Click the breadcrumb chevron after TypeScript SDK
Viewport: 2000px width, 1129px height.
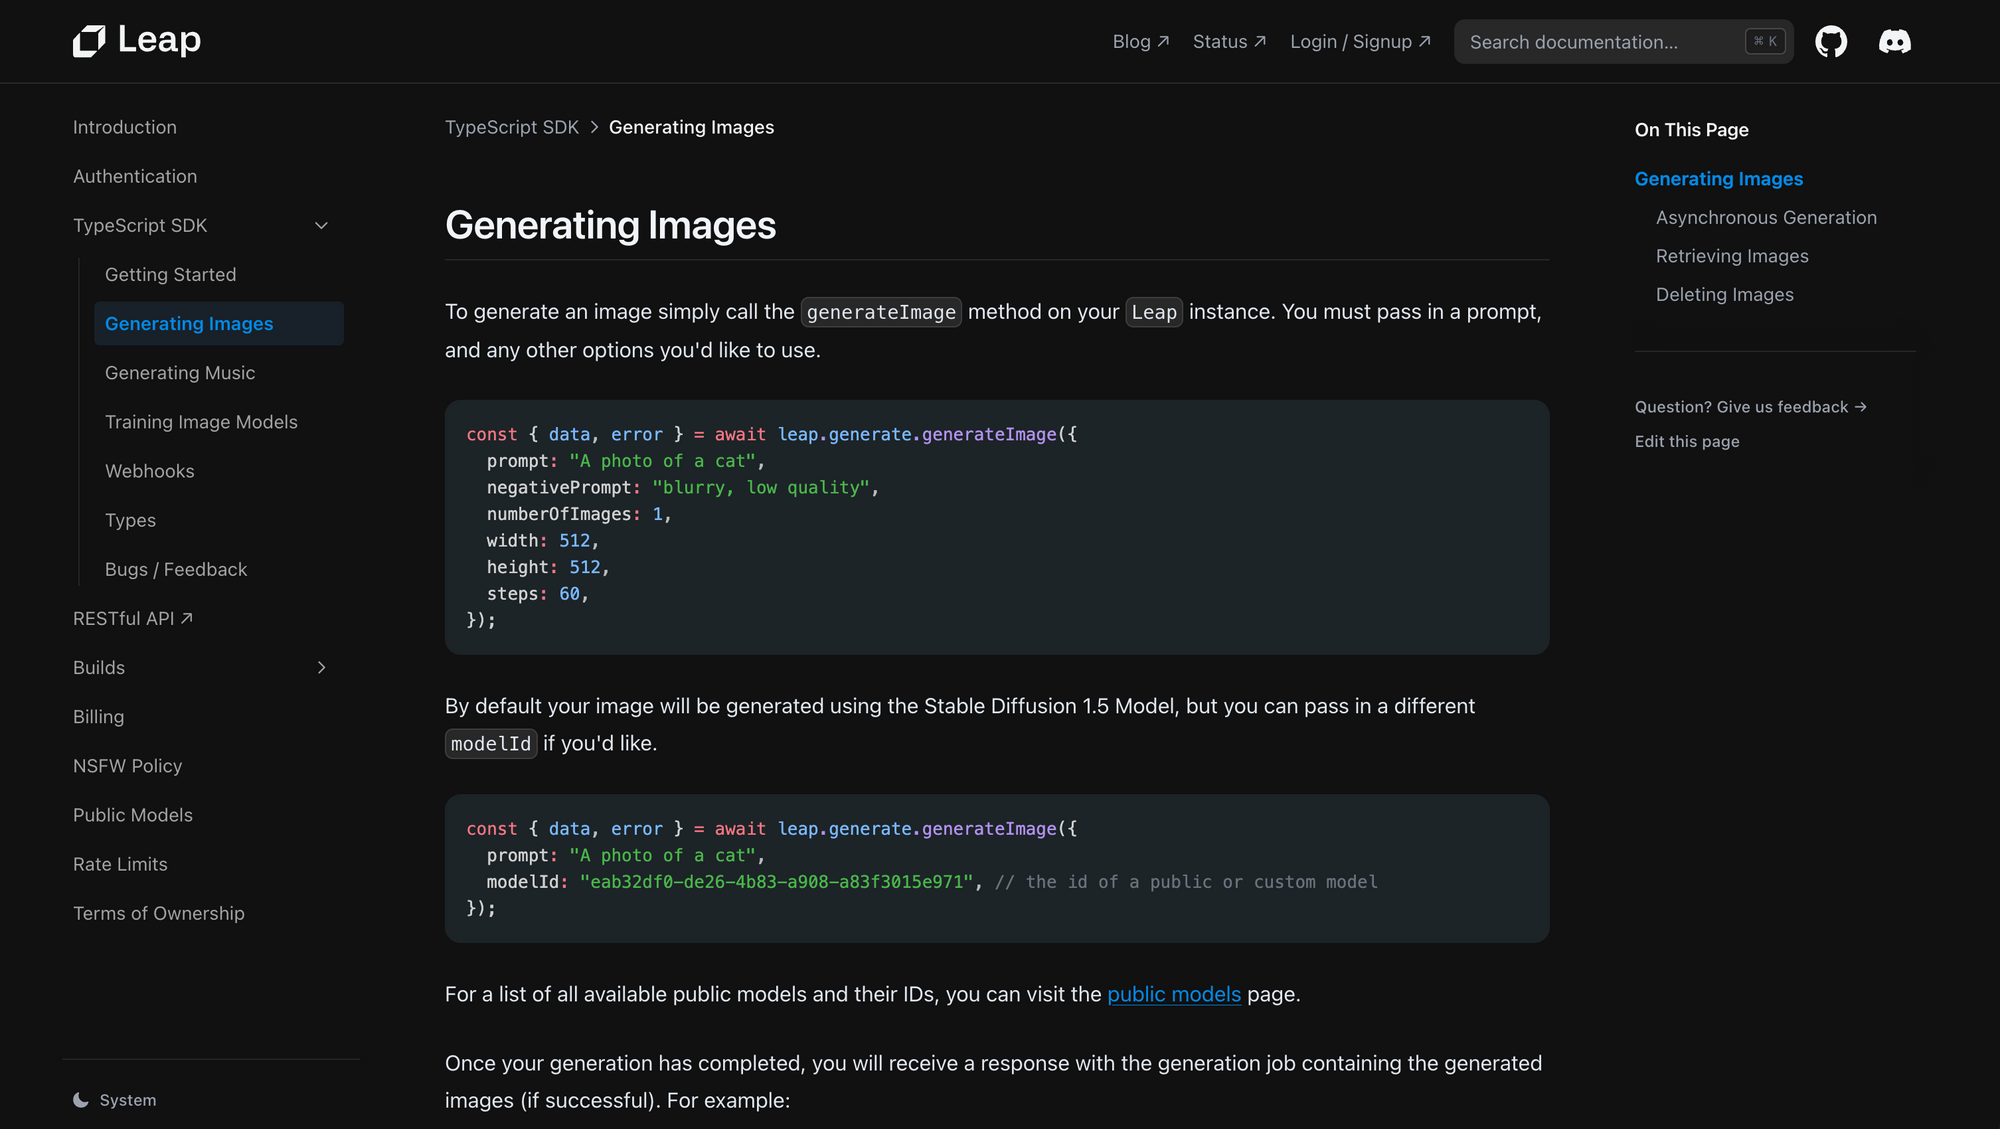(x=594, y=127)
